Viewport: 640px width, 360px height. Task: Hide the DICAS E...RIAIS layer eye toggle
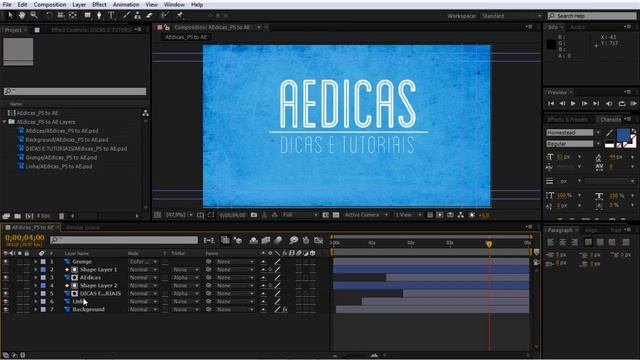(6, 293)
